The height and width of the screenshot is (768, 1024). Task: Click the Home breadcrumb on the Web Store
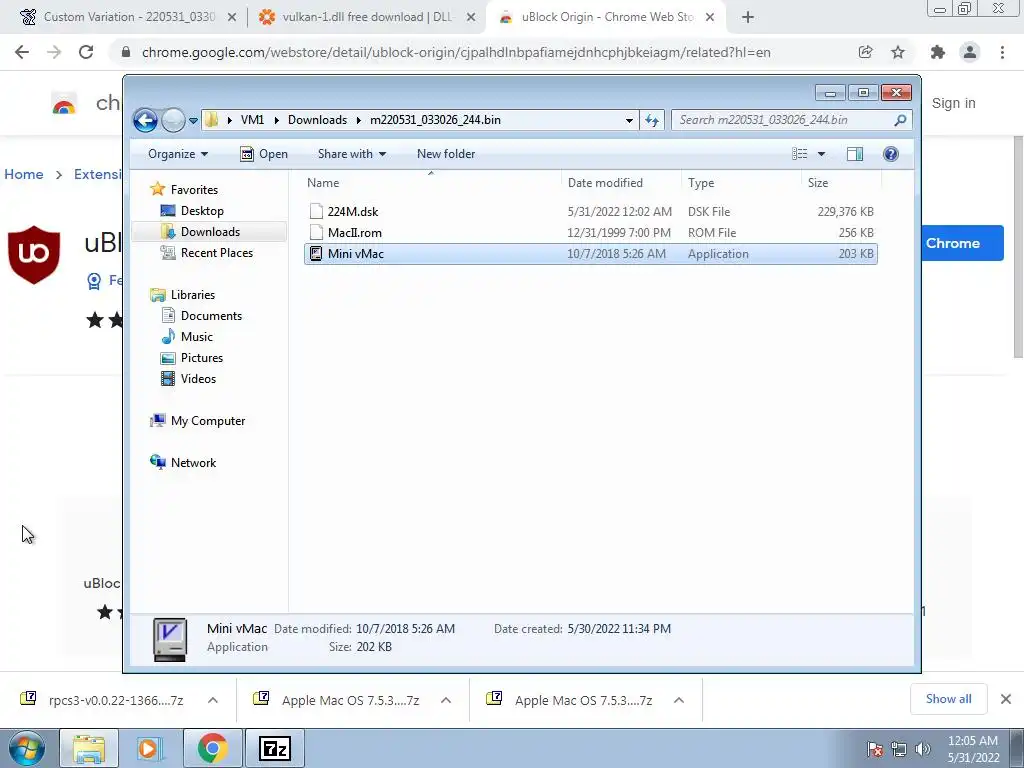click(24, 174)
